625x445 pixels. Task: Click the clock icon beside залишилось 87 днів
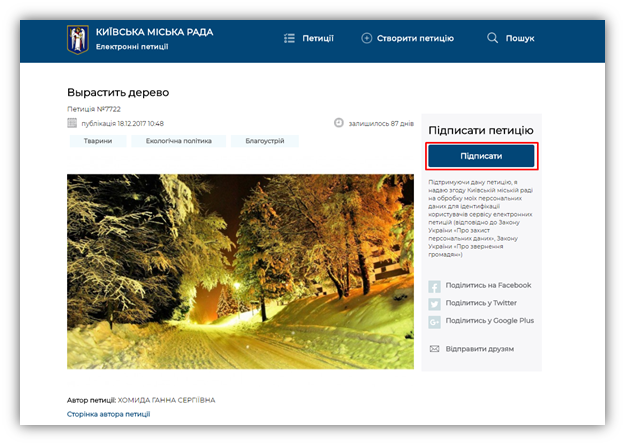(338, 123)
